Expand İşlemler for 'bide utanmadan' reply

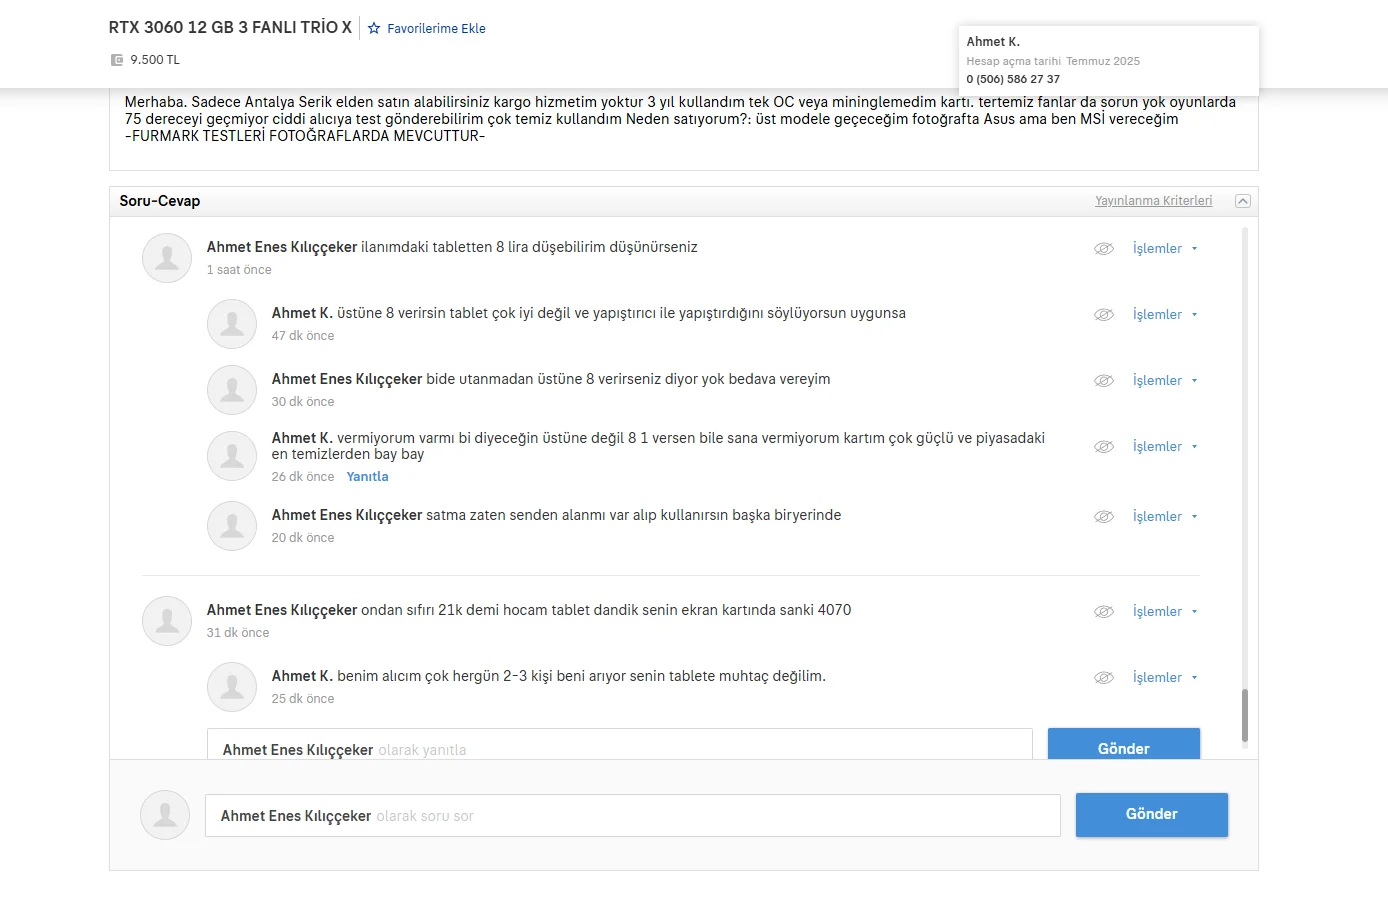tap(1165, 381)
